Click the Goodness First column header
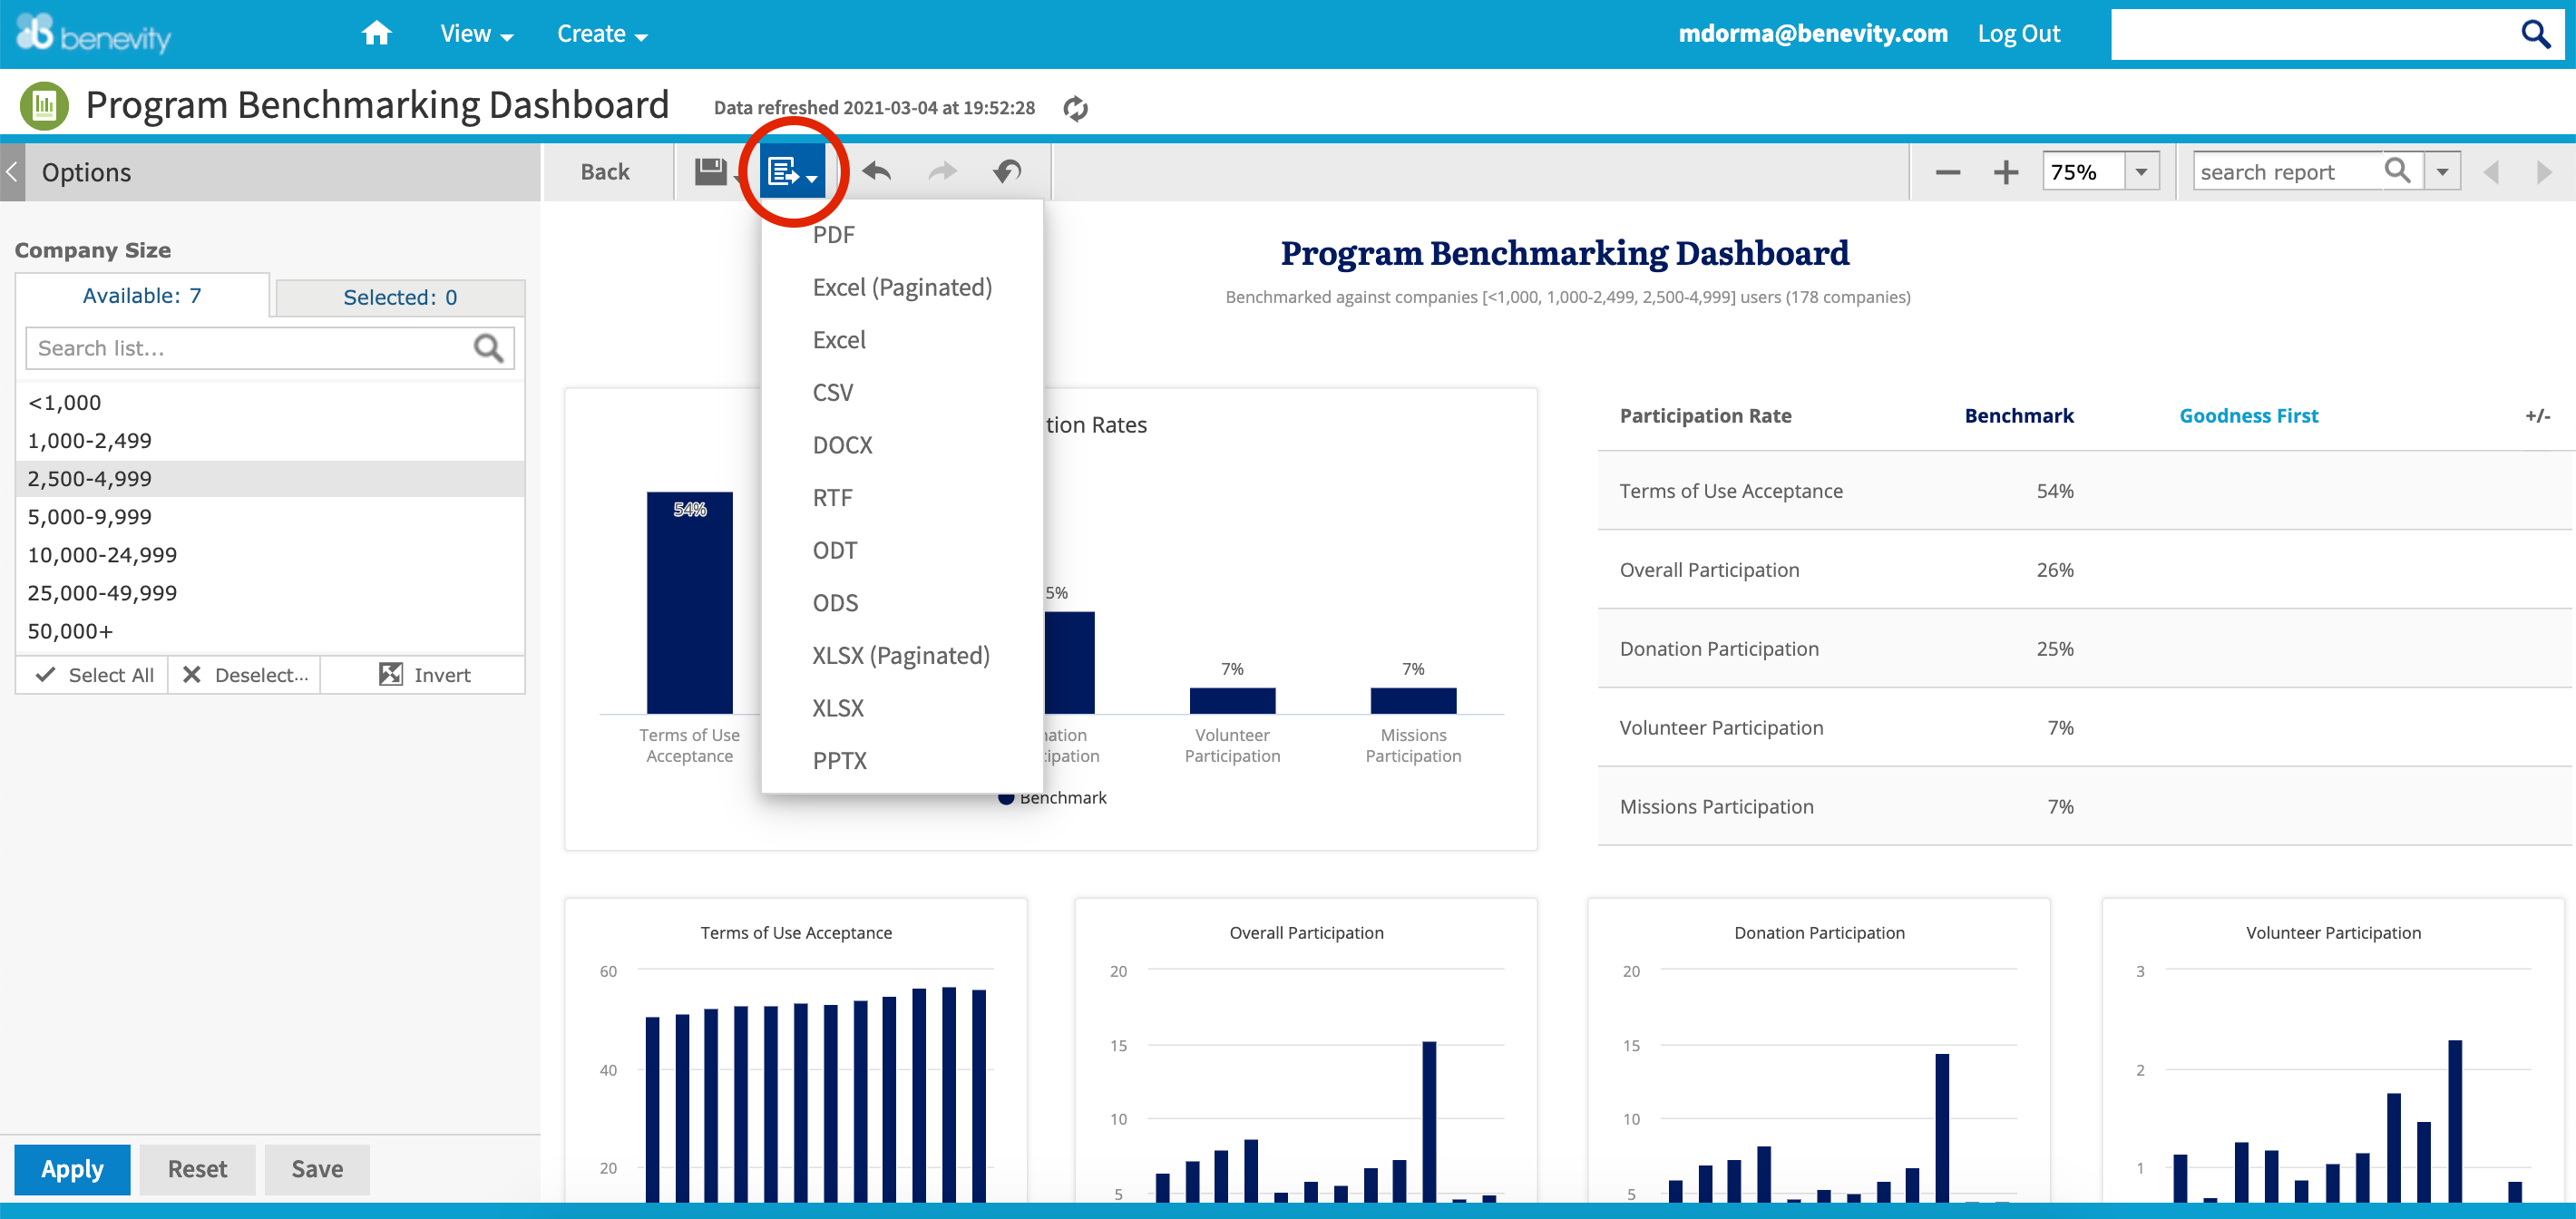Viewport: 2576px width, 1219px height. [x=2248, y=416]
